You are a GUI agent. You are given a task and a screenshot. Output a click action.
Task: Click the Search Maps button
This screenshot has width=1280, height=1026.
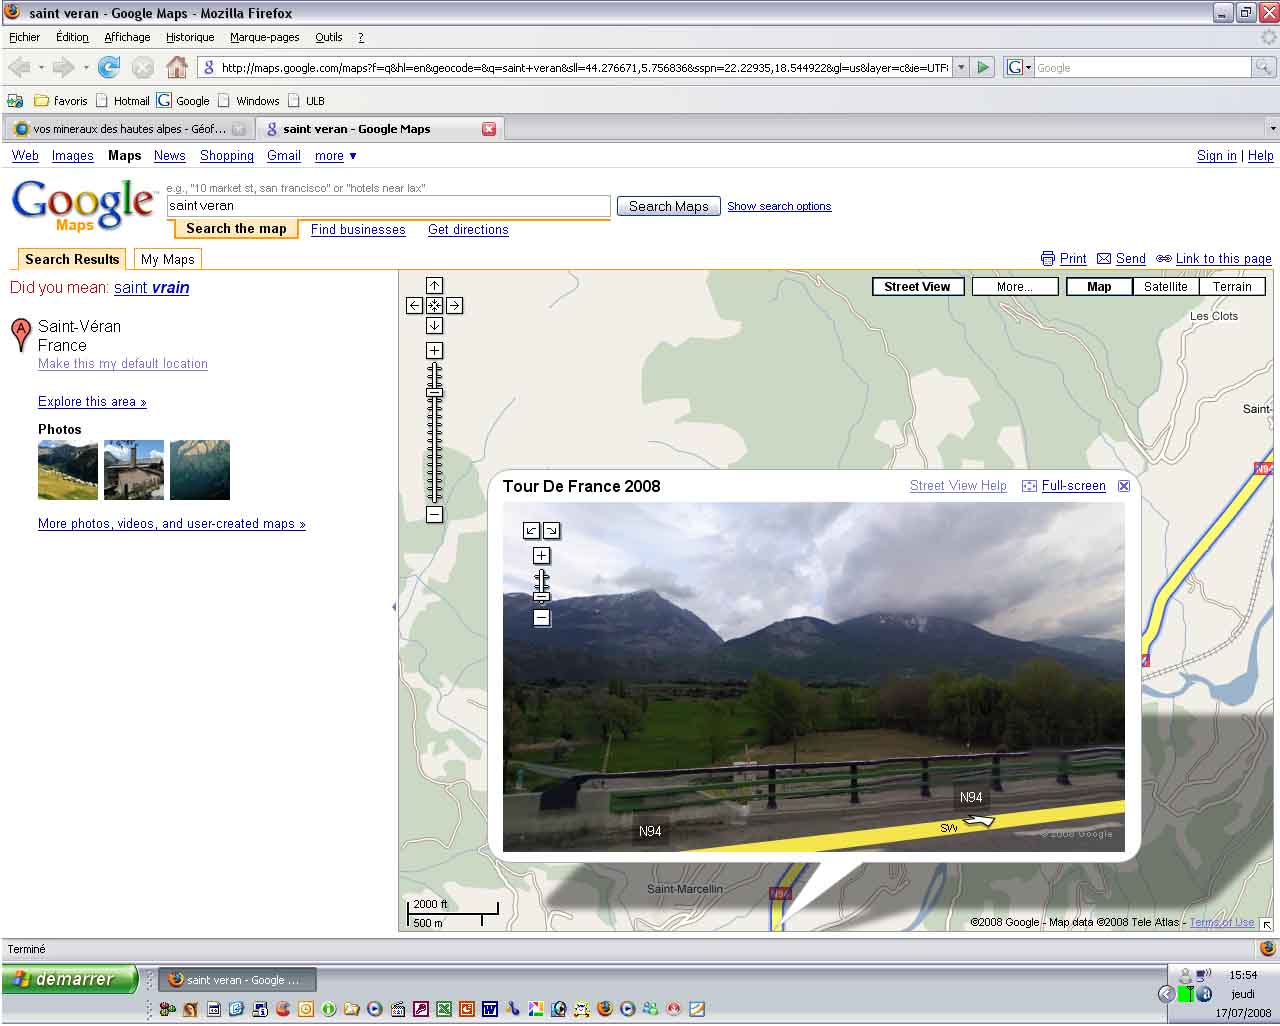pyautogui.click(x=669, y=206)
